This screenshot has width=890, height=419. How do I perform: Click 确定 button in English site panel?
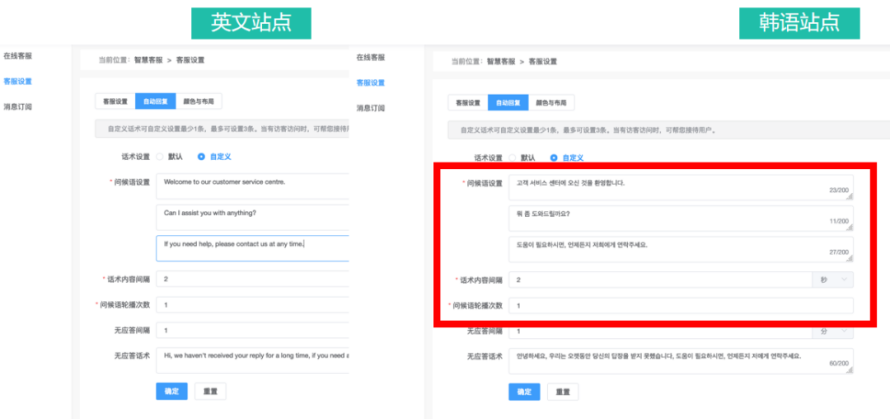(171, 391)
